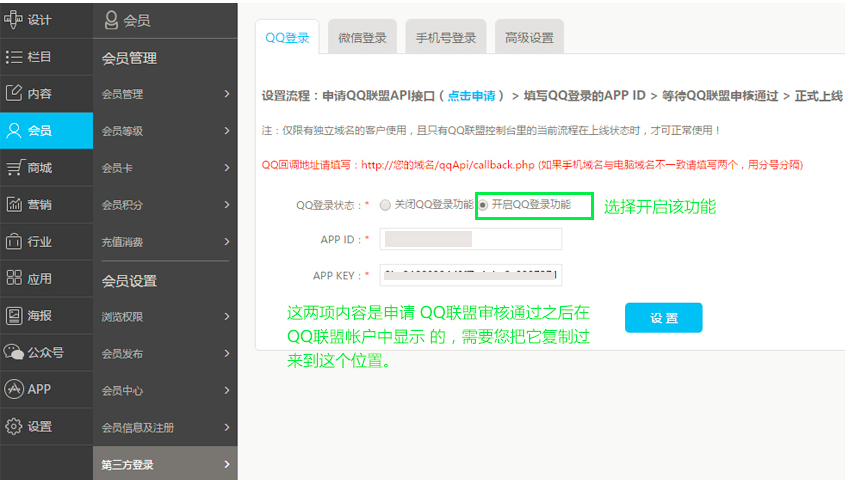Expand 会员中心 submenu arrow
Viewport: 868px width, 480px height.
pos(226,390)
